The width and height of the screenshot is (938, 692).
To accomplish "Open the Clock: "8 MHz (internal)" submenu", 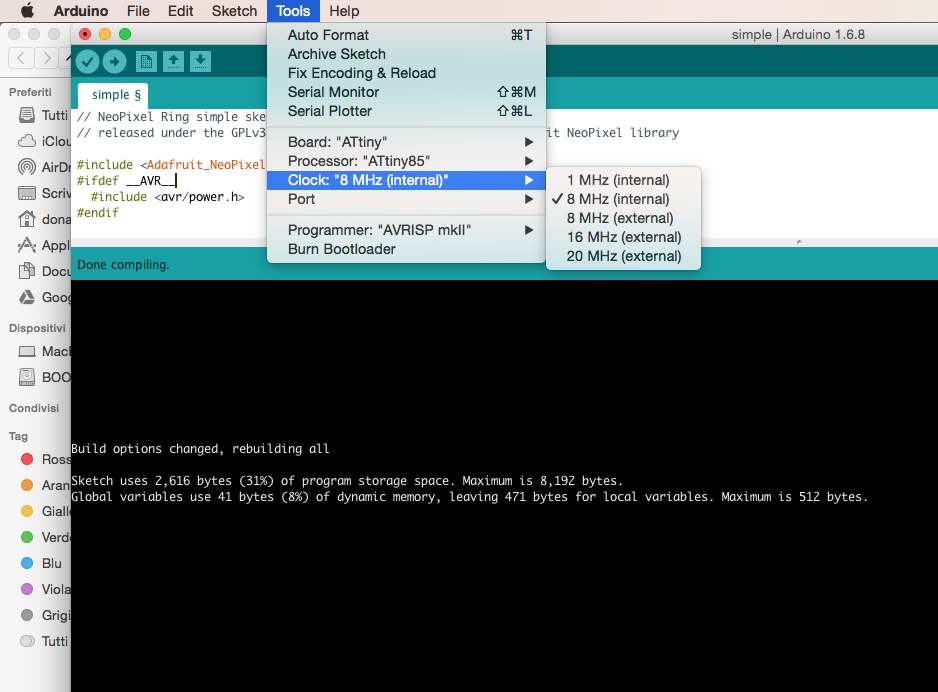I will coord(406,180).
